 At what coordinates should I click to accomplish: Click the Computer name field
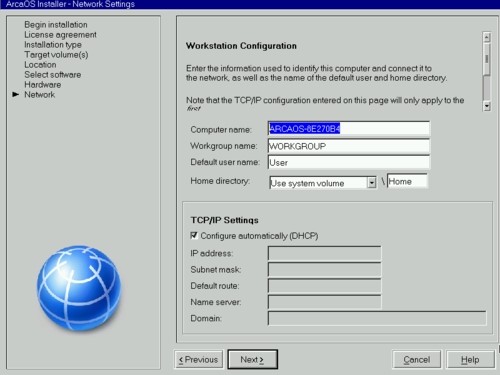pyautogui.click(x=349, y=129)
